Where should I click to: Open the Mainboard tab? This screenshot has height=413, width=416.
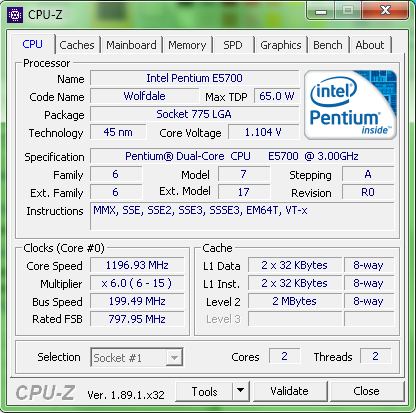pyautogui.click(x=131, y=45)
